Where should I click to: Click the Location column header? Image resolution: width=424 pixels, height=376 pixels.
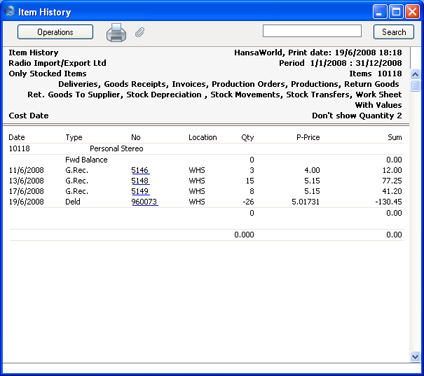203,137
